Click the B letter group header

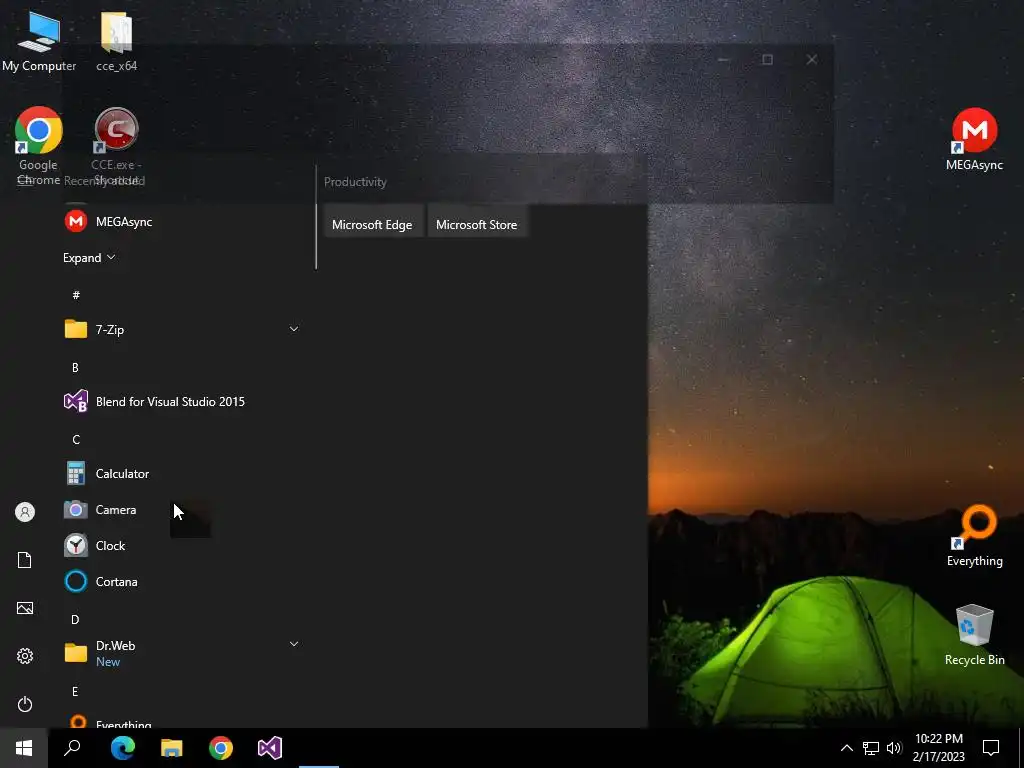(x=75, y=368)
